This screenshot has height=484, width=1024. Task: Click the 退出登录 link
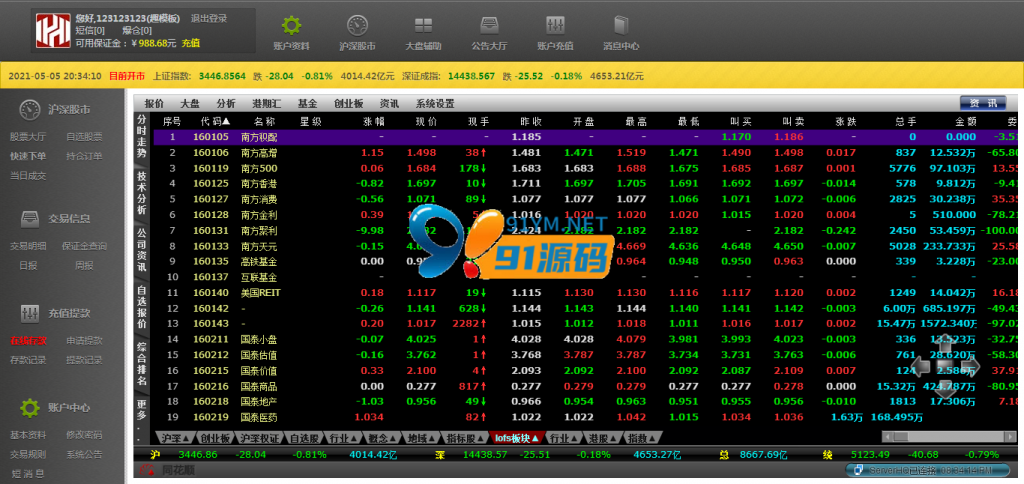(209, 18)
